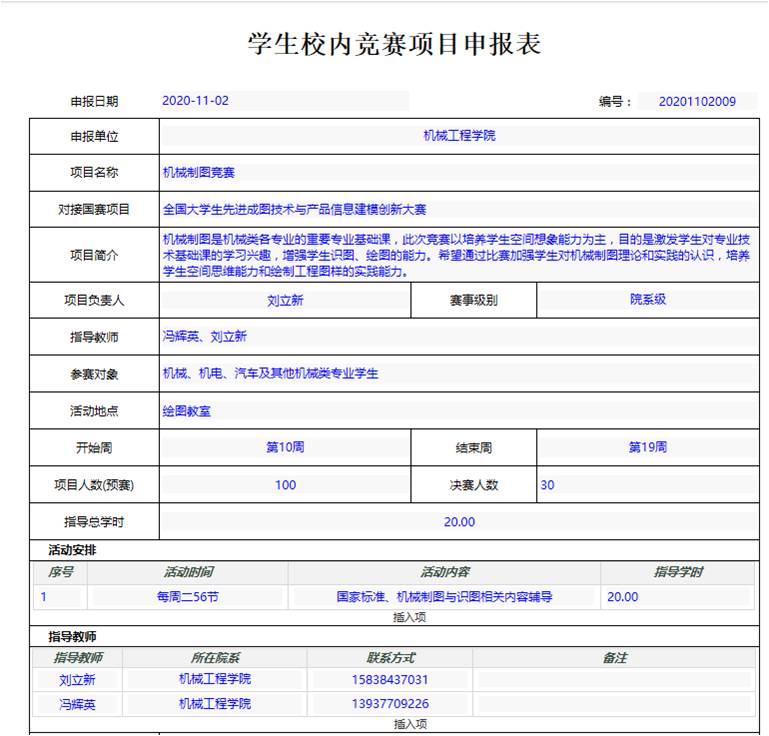
Task: Click the 申报日期 field showing 2020-11-02
Action: coord(284,101)
